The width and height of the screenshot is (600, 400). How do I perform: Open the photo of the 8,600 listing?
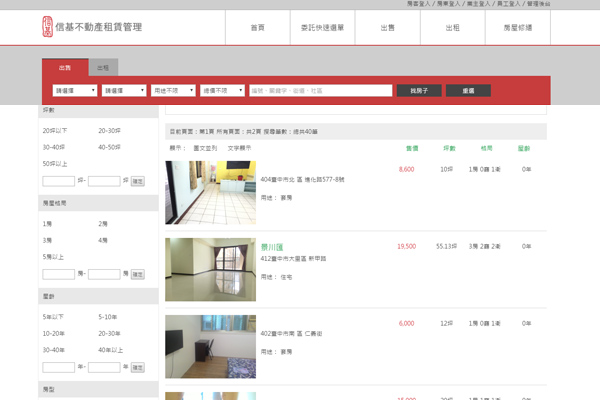(x=210, y=193)
